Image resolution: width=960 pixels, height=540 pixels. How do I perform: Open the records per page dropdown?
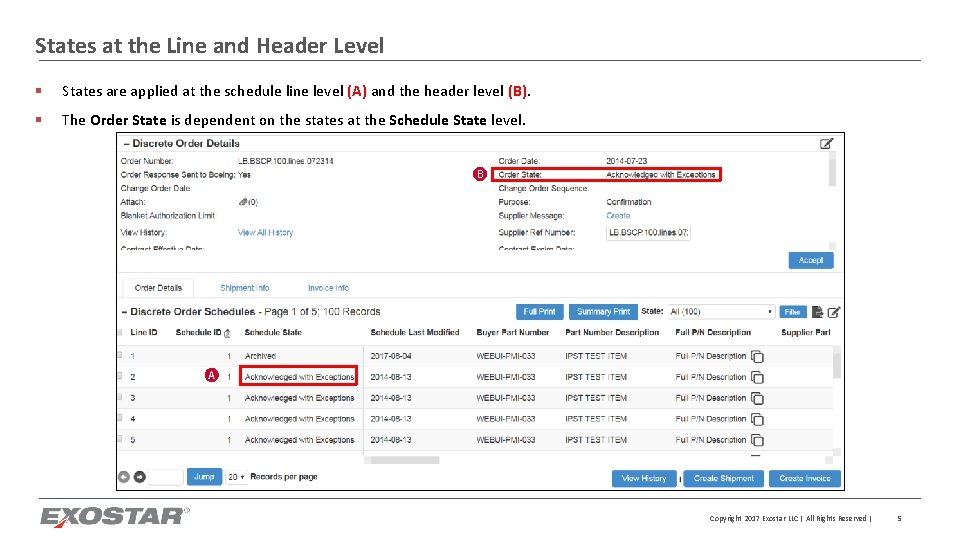coord(236,477)
